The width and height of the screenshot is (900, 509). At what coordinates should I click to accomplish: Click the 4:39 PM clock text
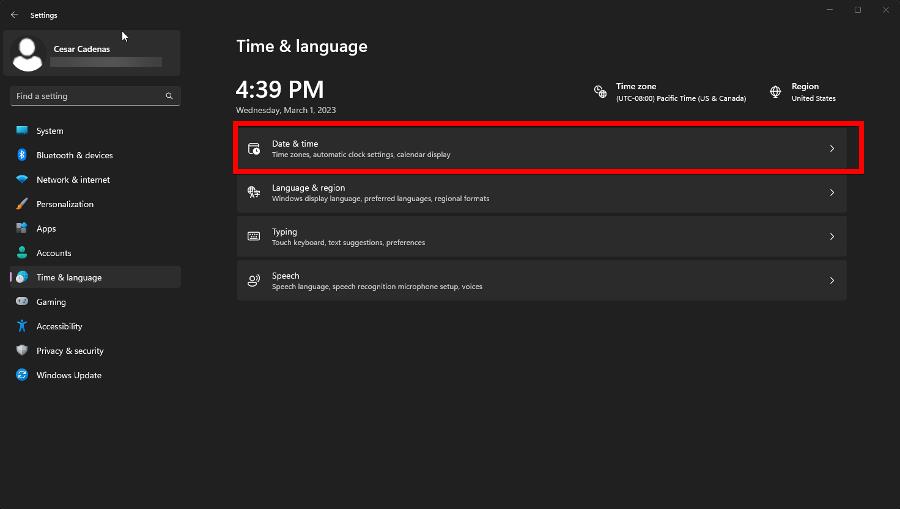280,90
